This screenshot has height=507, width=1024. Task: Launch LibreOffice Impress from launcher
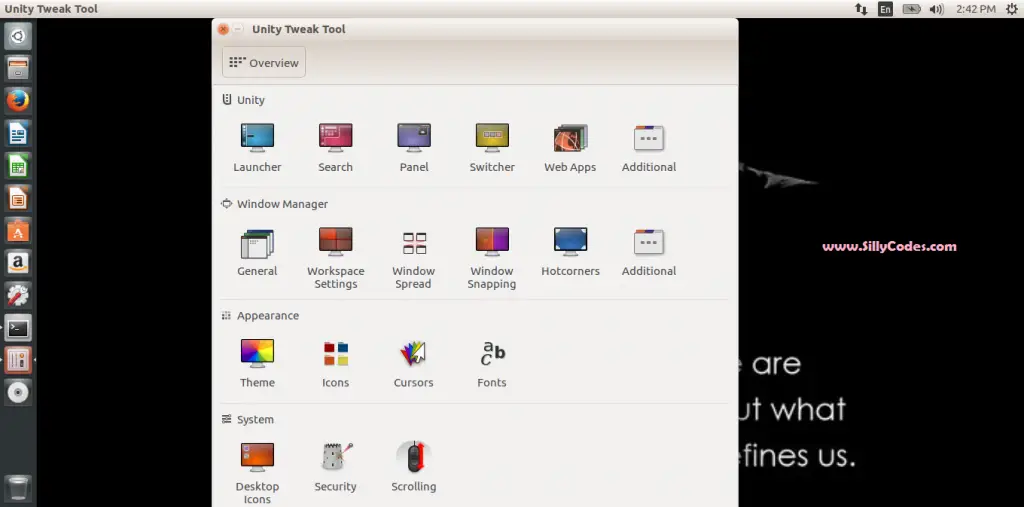click(18, 198)
